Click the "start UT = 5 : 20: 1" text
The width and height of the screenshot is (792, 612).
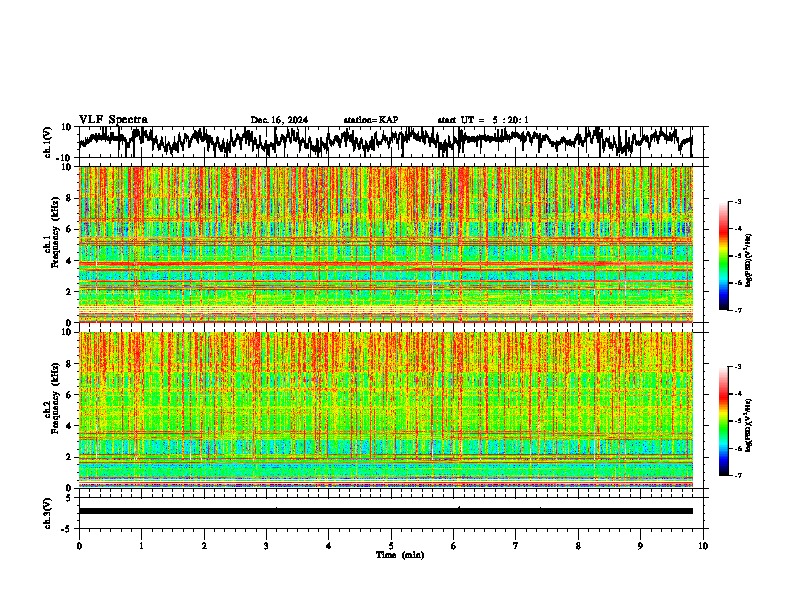click(483, 120)
